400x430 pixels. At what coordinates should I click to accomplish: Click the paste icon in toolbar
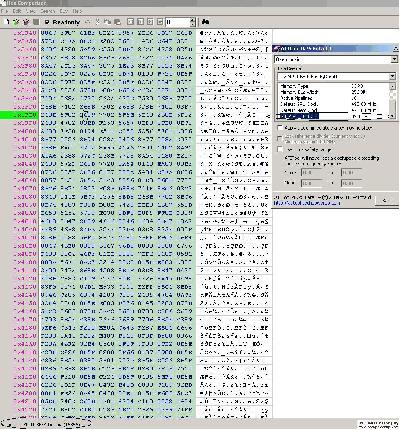(117, 22)
